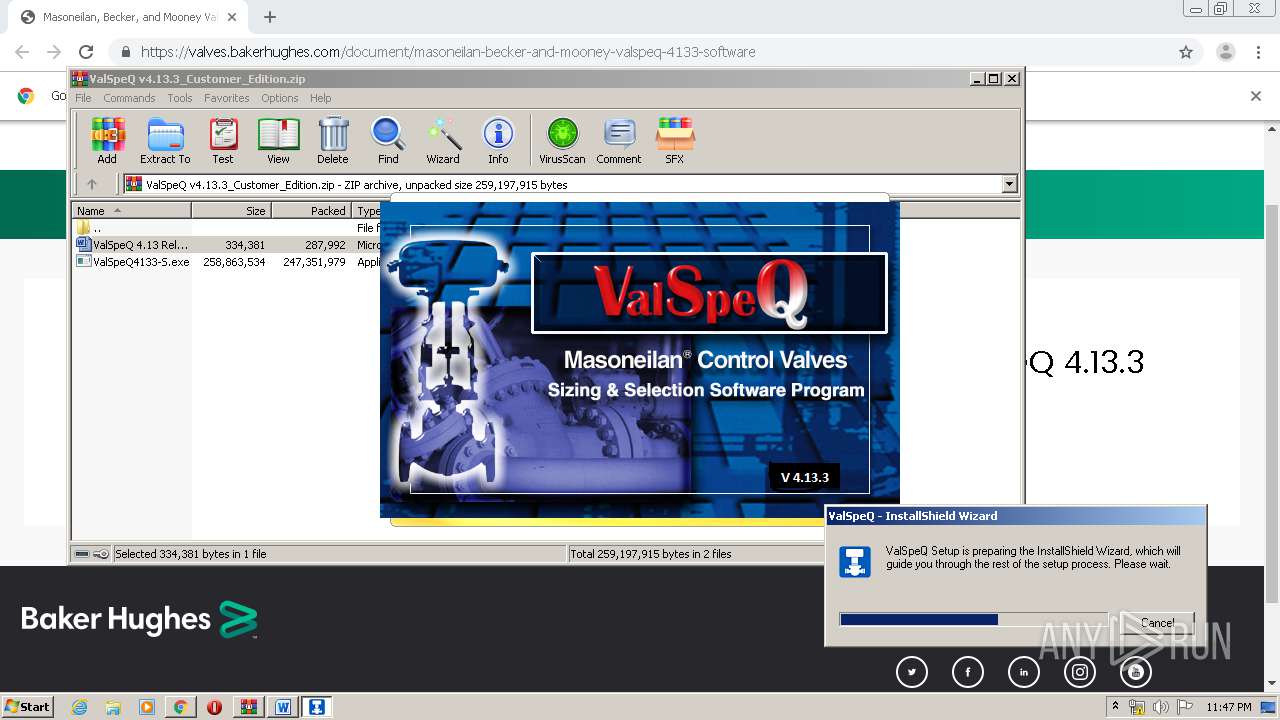Click the Test archive icon
The height and width of the screenshot is (720, 1280).
pyautogui.click(x=223, y=140)
